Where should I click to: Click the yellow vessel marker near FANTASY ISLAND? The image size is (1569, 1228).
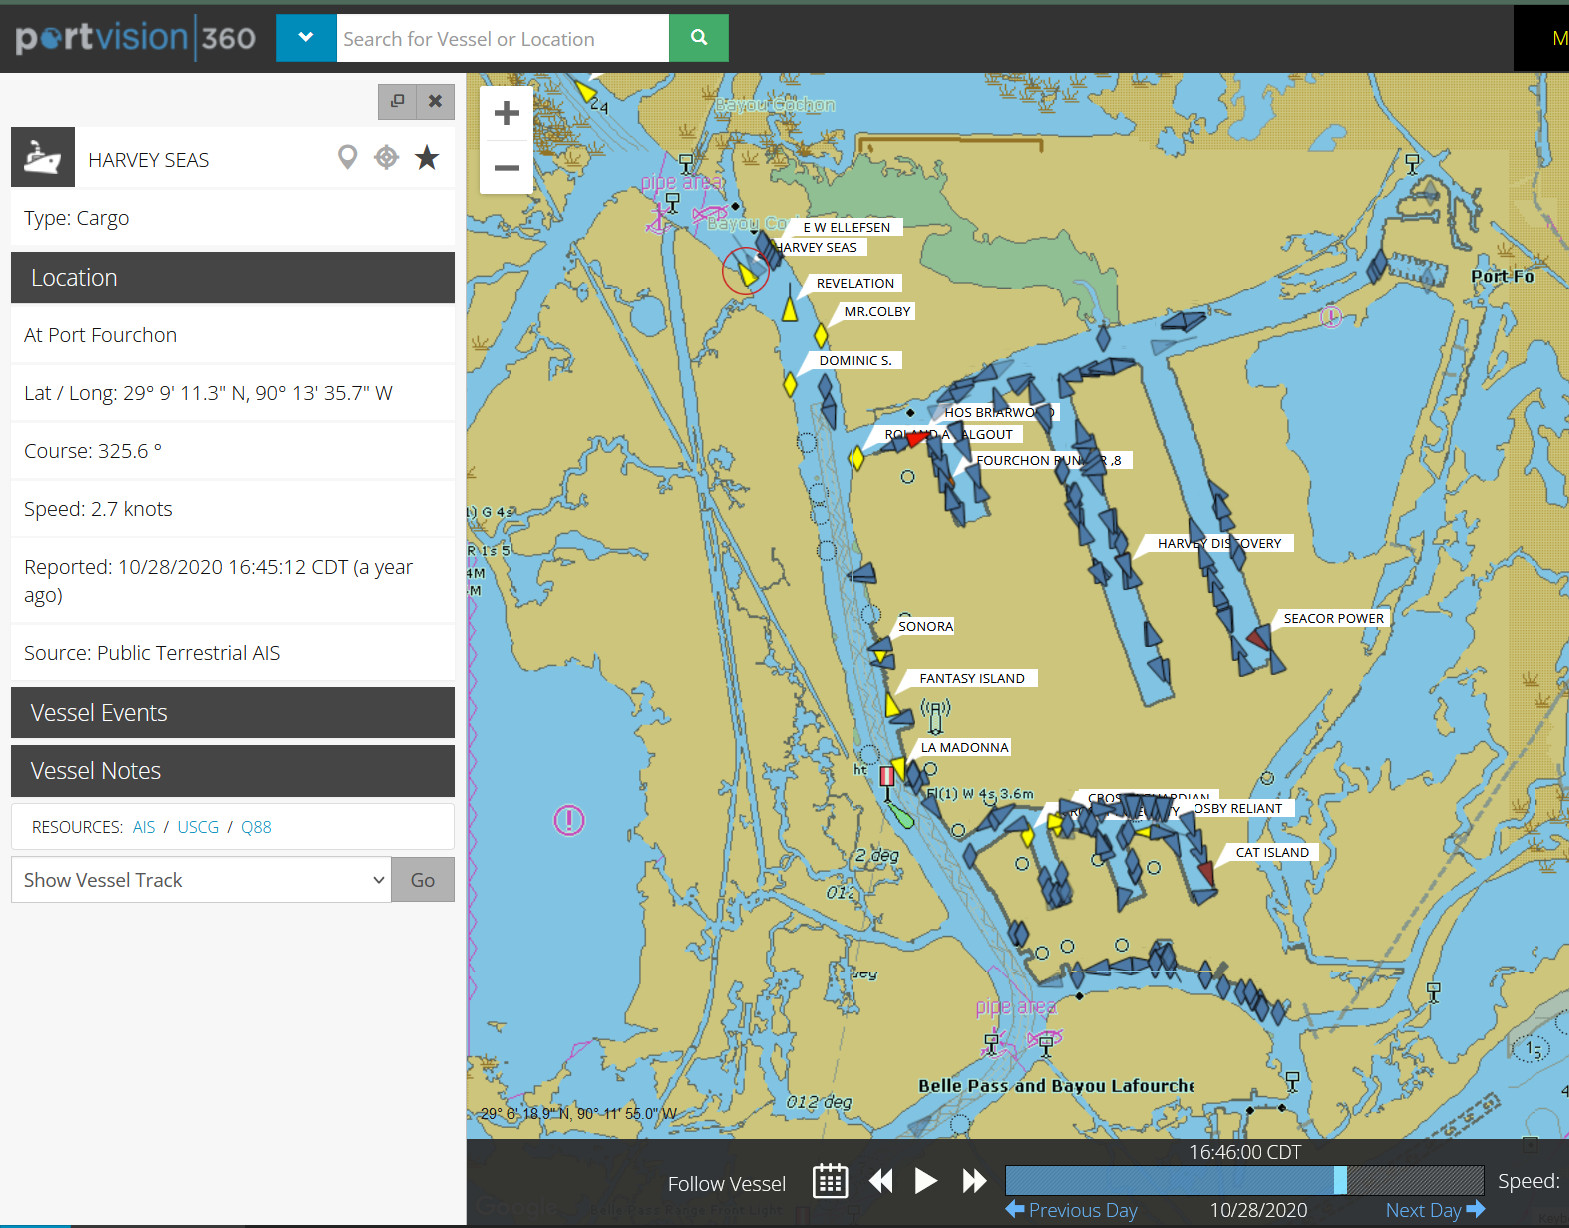pos(892,705)
